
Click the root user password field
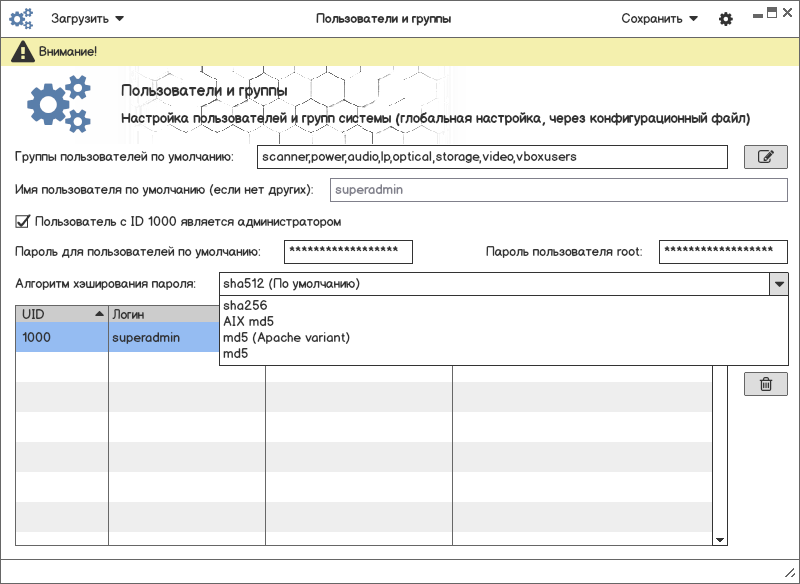click(x=722, y=252)
